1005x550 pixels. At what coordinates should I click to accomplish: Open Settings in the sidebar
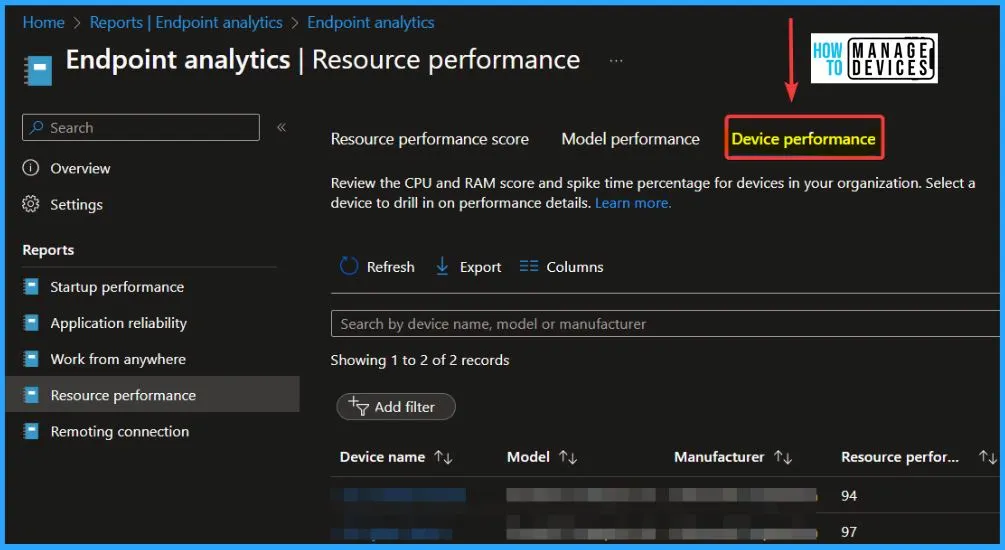[76, 204]
